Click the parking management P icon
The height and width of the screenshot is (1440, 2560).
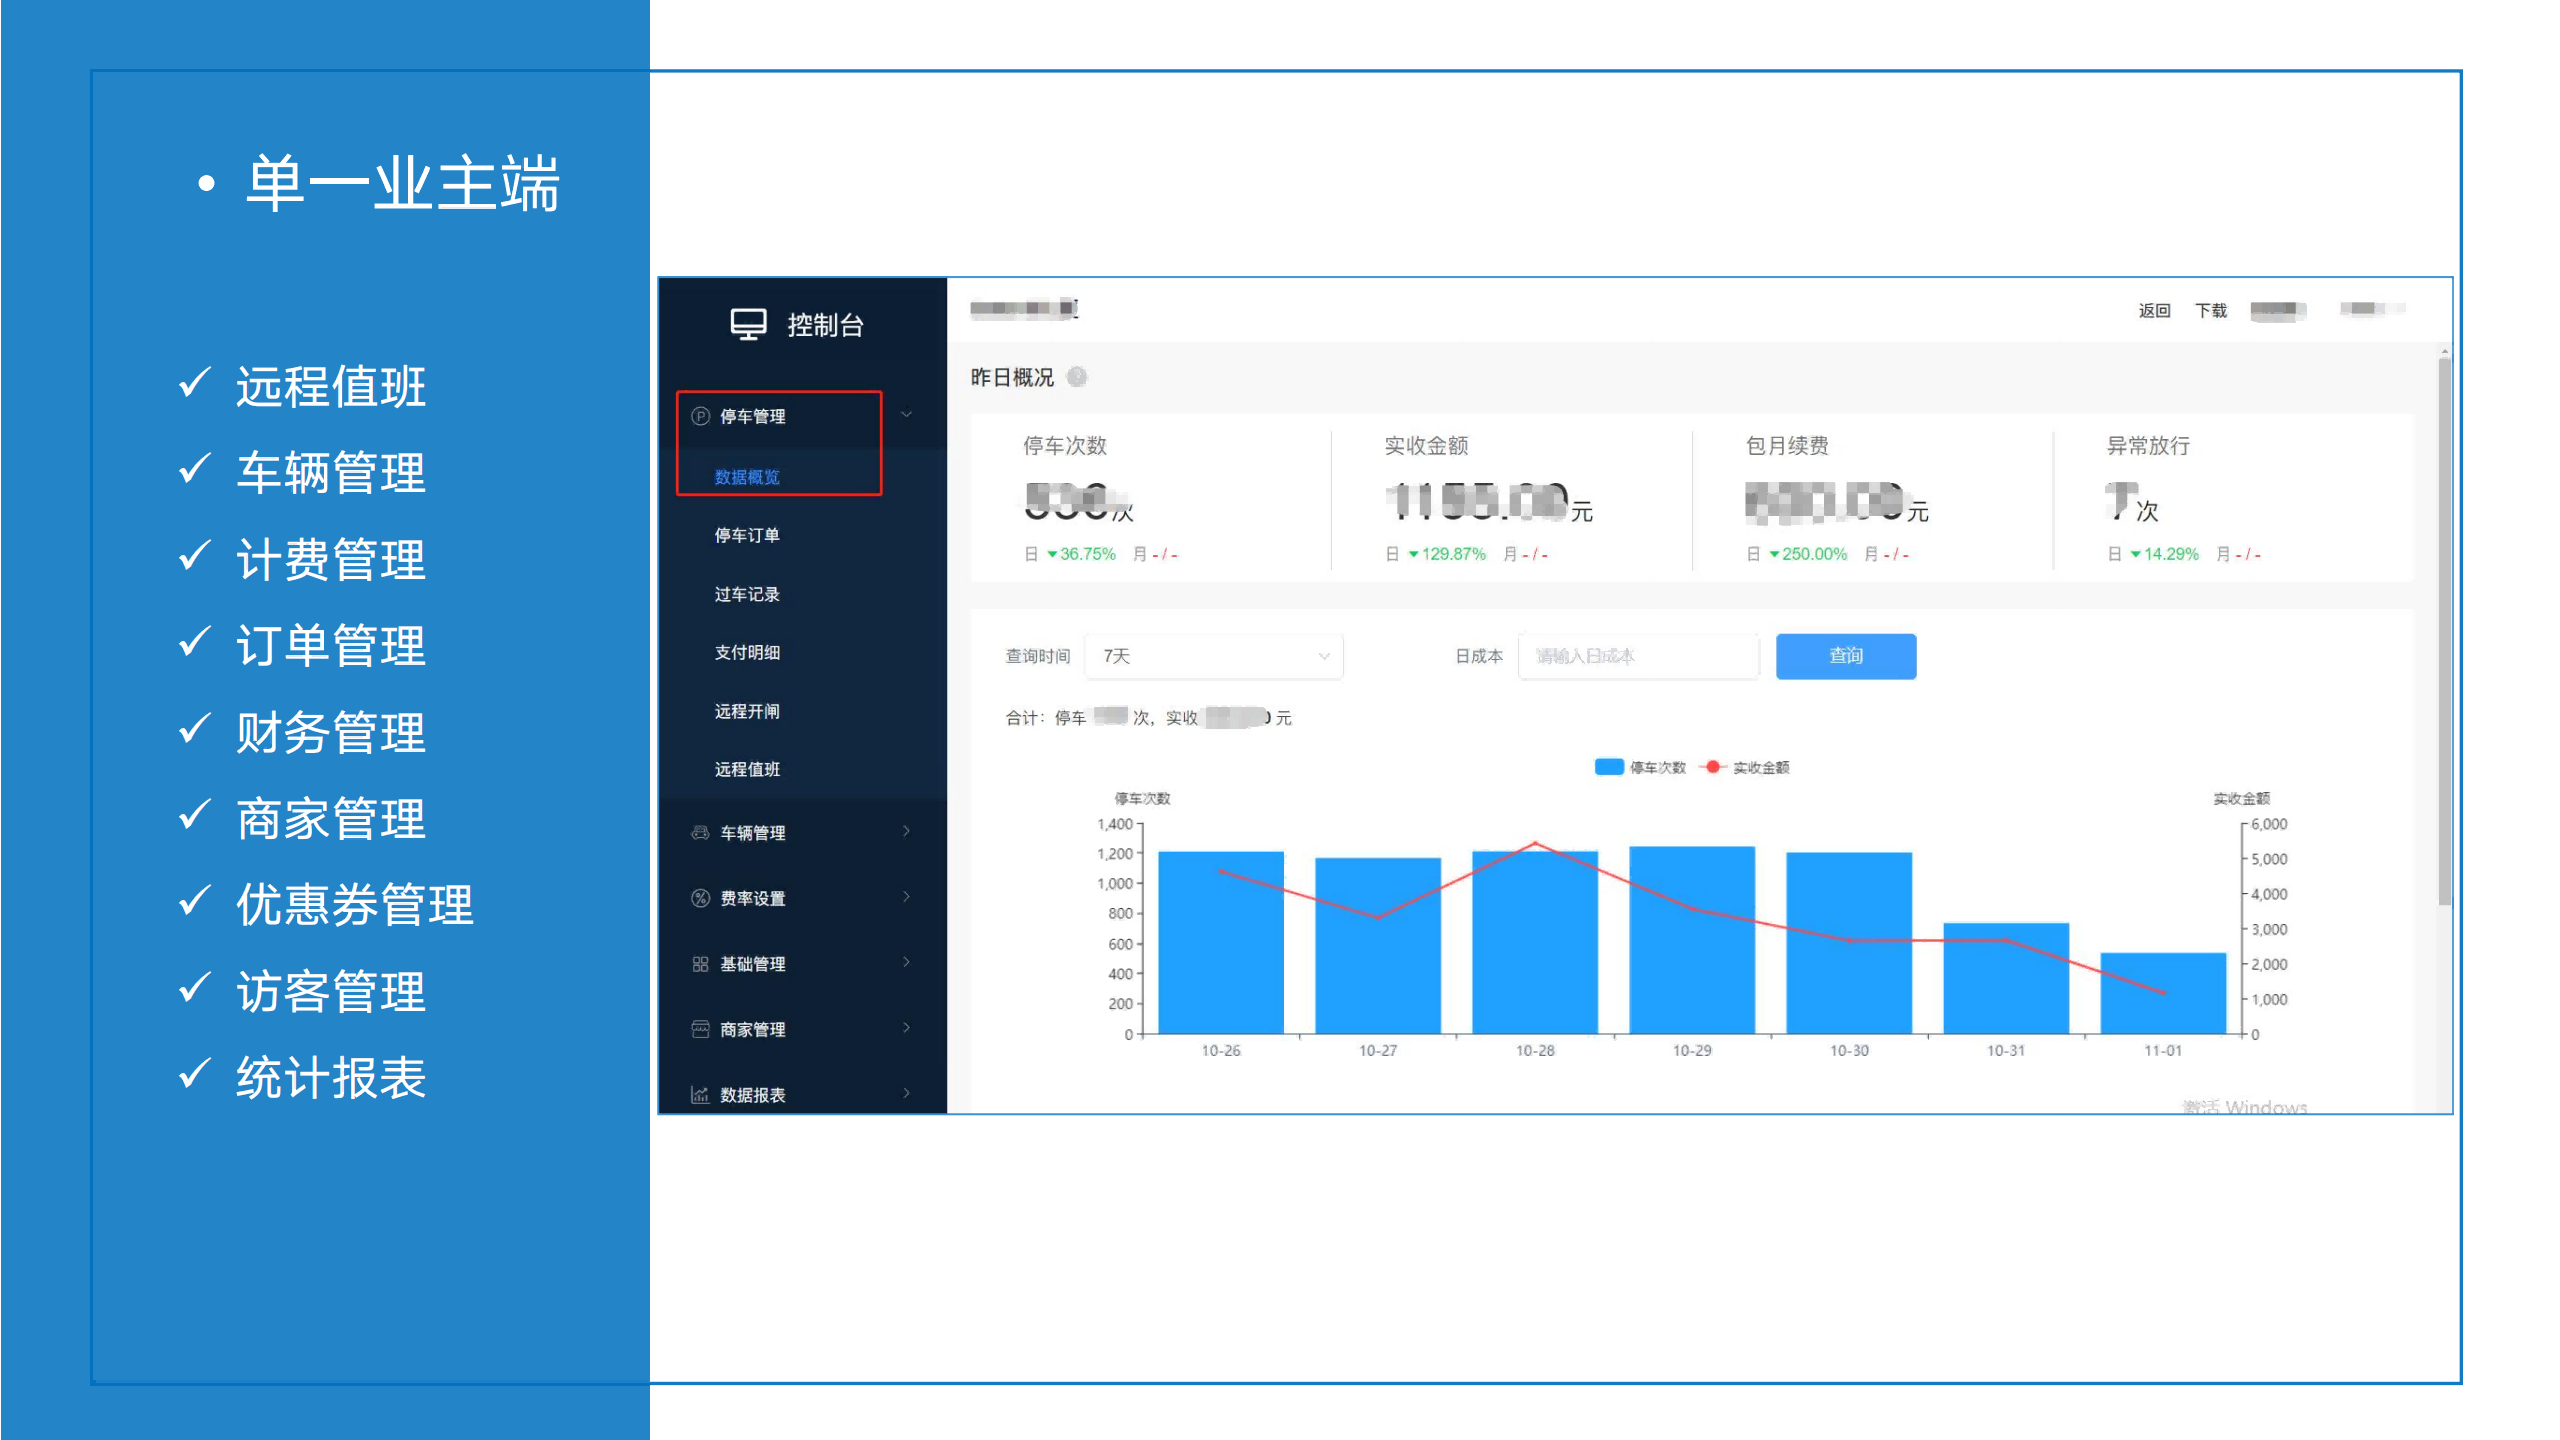700,416
